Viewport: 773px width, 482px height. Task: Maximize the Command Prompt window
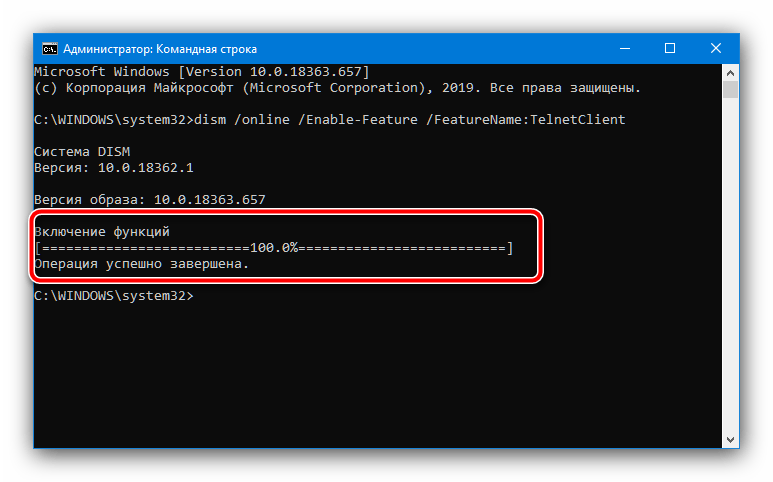pos(669,48)
